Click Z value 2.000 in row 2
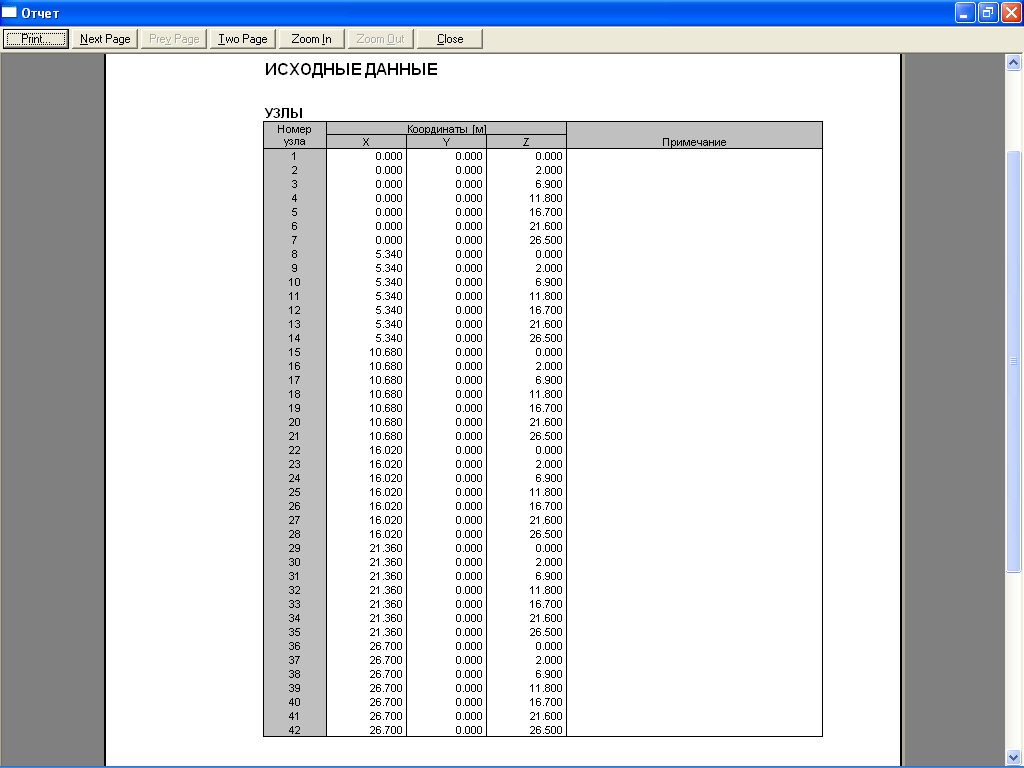Viewport: 1024px width, 768px height. tap(549, 170)
